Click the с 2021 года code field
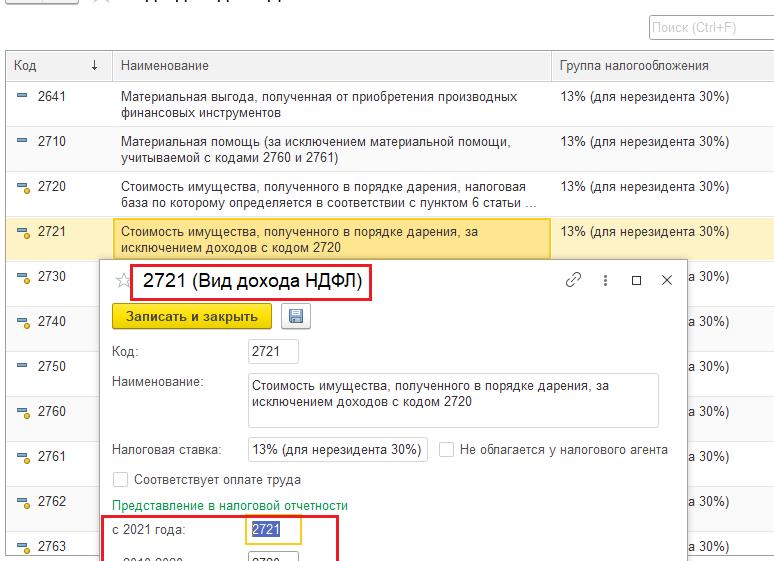This screenshot has height=561, width=774. 273,529
